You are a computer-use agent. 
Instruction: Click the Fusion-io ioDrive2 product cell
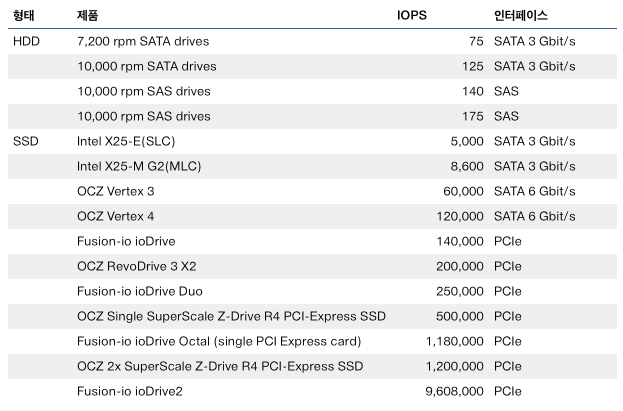tap(130, 392)
